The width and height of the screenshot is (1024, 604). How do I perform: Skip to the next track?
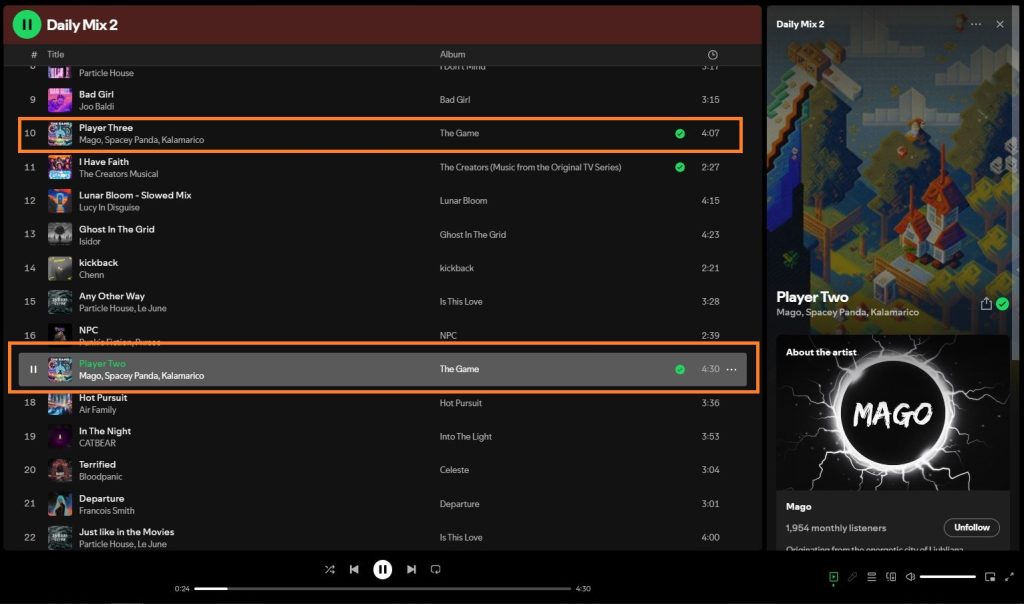[x=411, y=569]
